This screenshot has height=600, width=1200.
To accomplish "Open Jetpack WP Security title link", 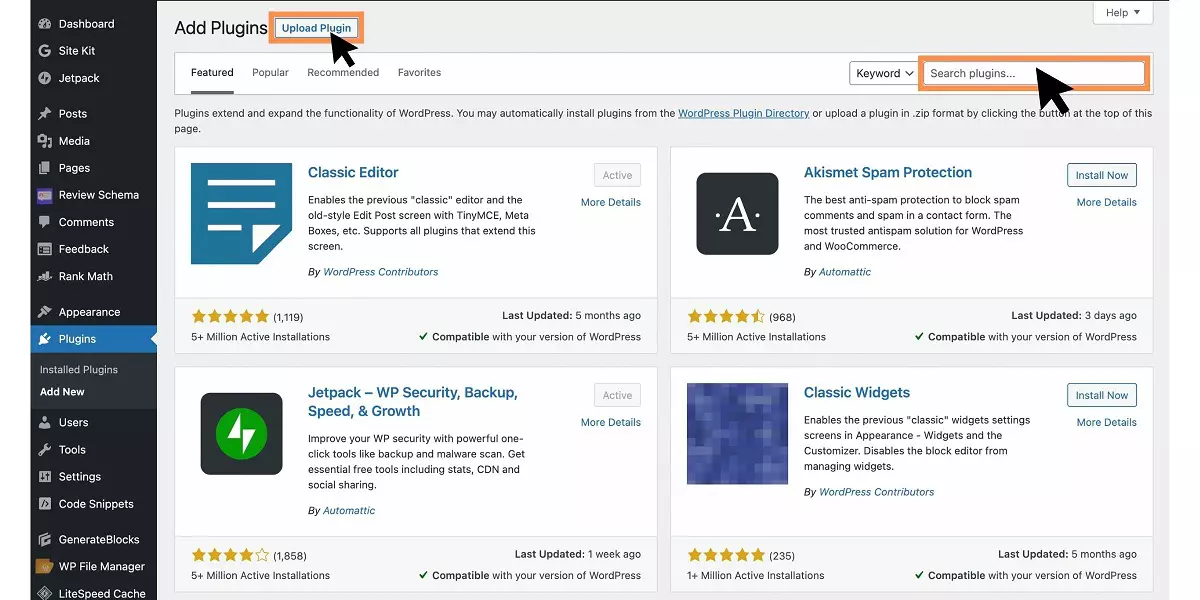I will (413, 402).
